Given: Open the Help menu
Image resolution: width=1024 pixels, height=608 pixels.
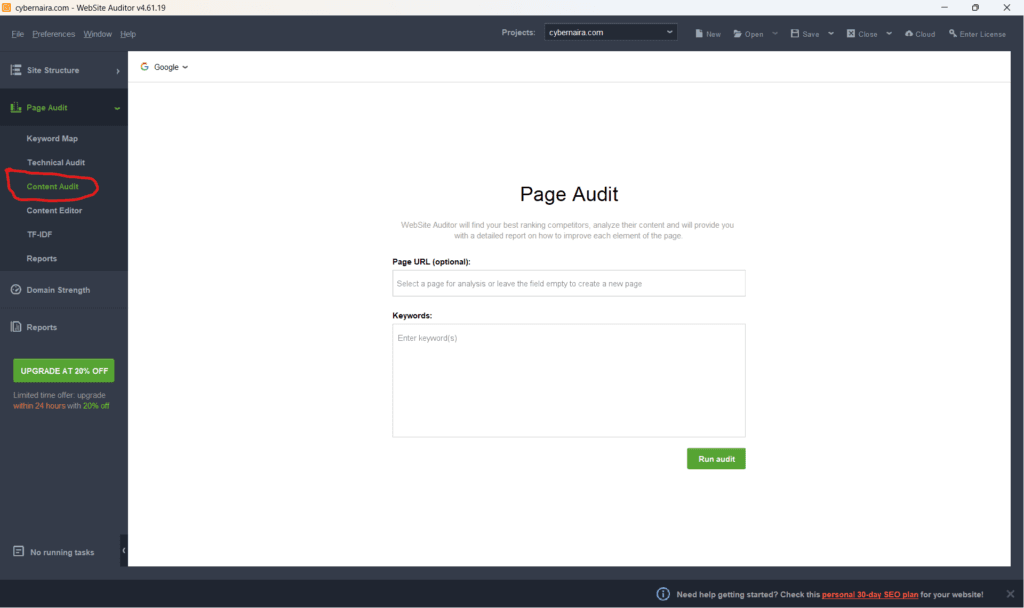Looking at the screenshot, I should pyautogui.click(x=128, y=34).
